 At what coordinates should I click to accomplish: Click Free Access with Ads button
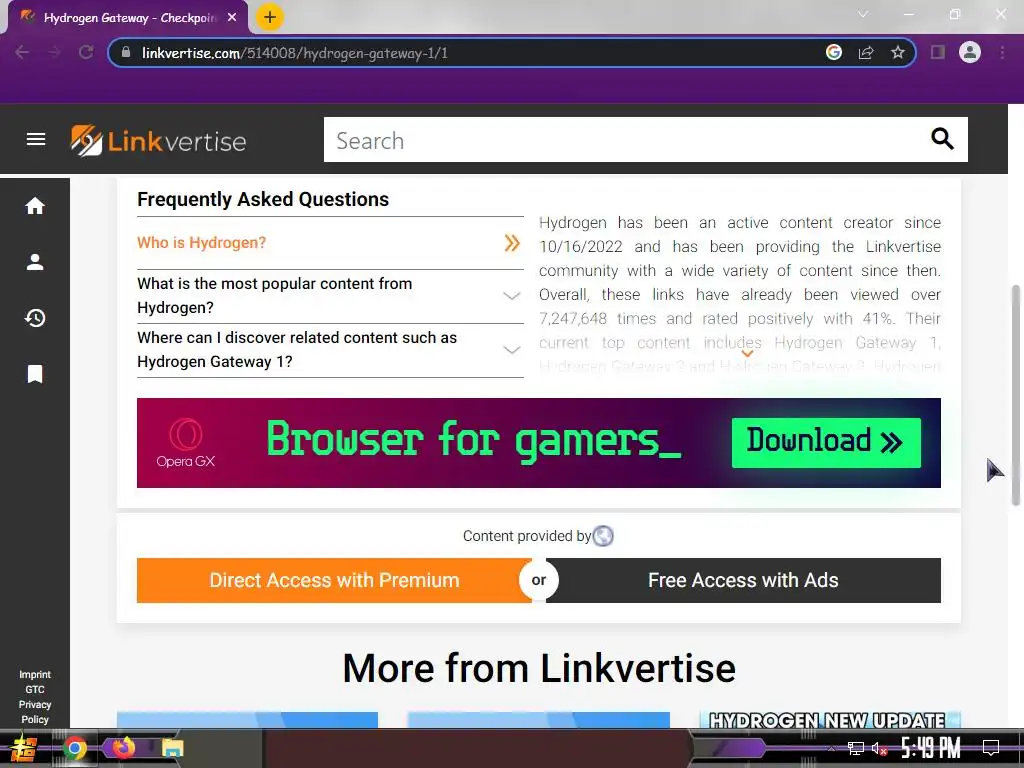[743, 580]
